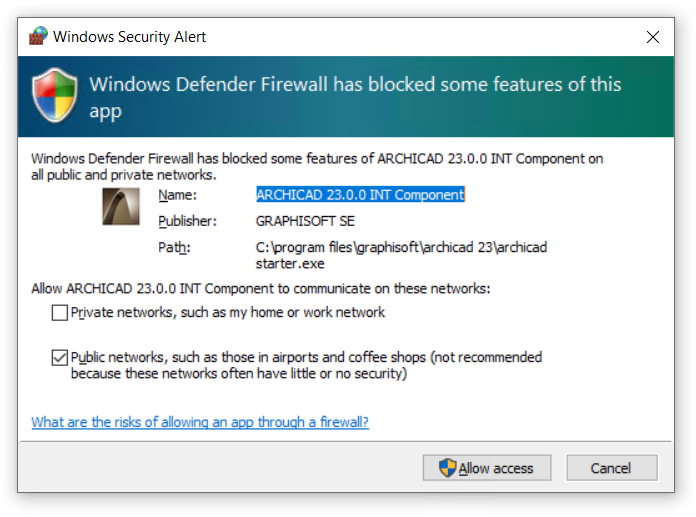The height and width of the screenshot is (517, 696).
Task: Click the Path: field label
Action: click(174, 247)
